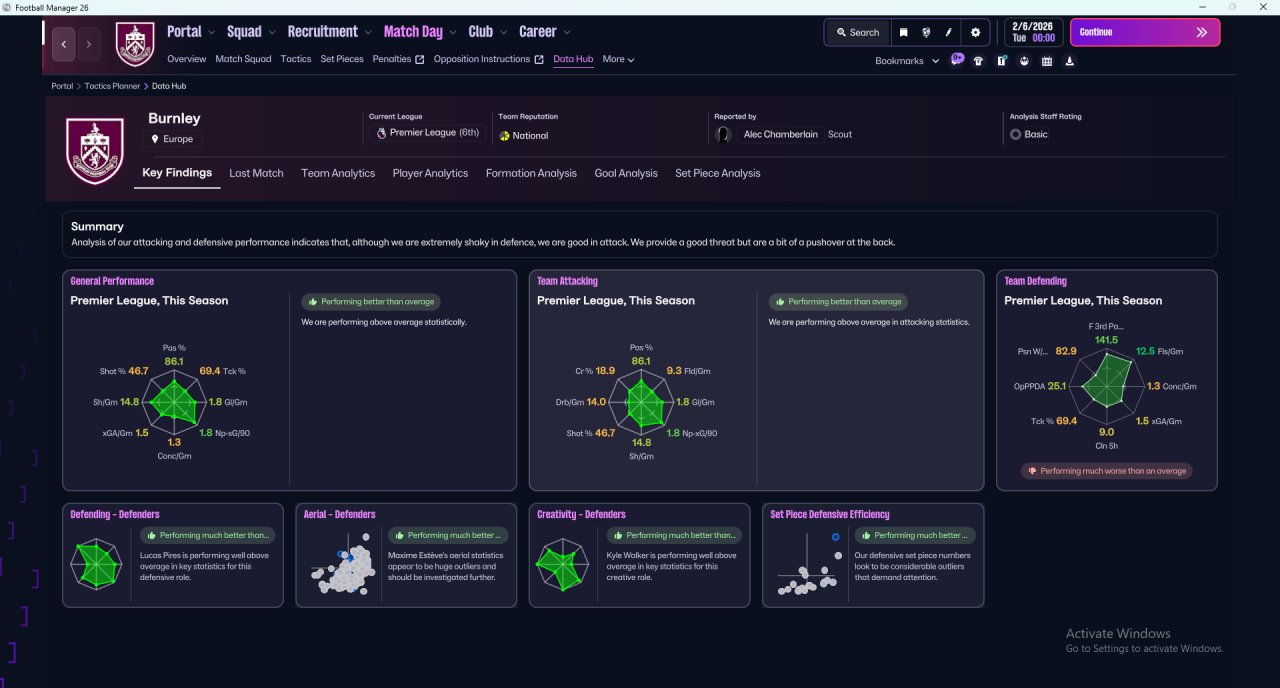The width and height of the screenshot is (1280, 688).
Task: Open the shirt squad shortcut icon
Action: click(x=978, y=61)
